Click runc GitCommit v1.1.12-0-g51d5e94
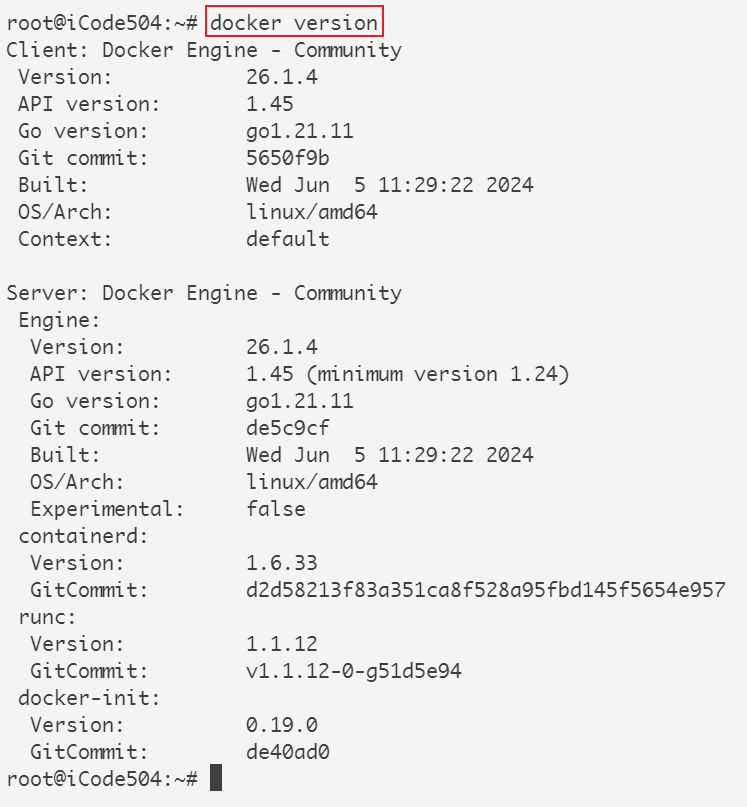Viewport: 747px width, 807px height. pyautogui.click(x=354, y=671)
